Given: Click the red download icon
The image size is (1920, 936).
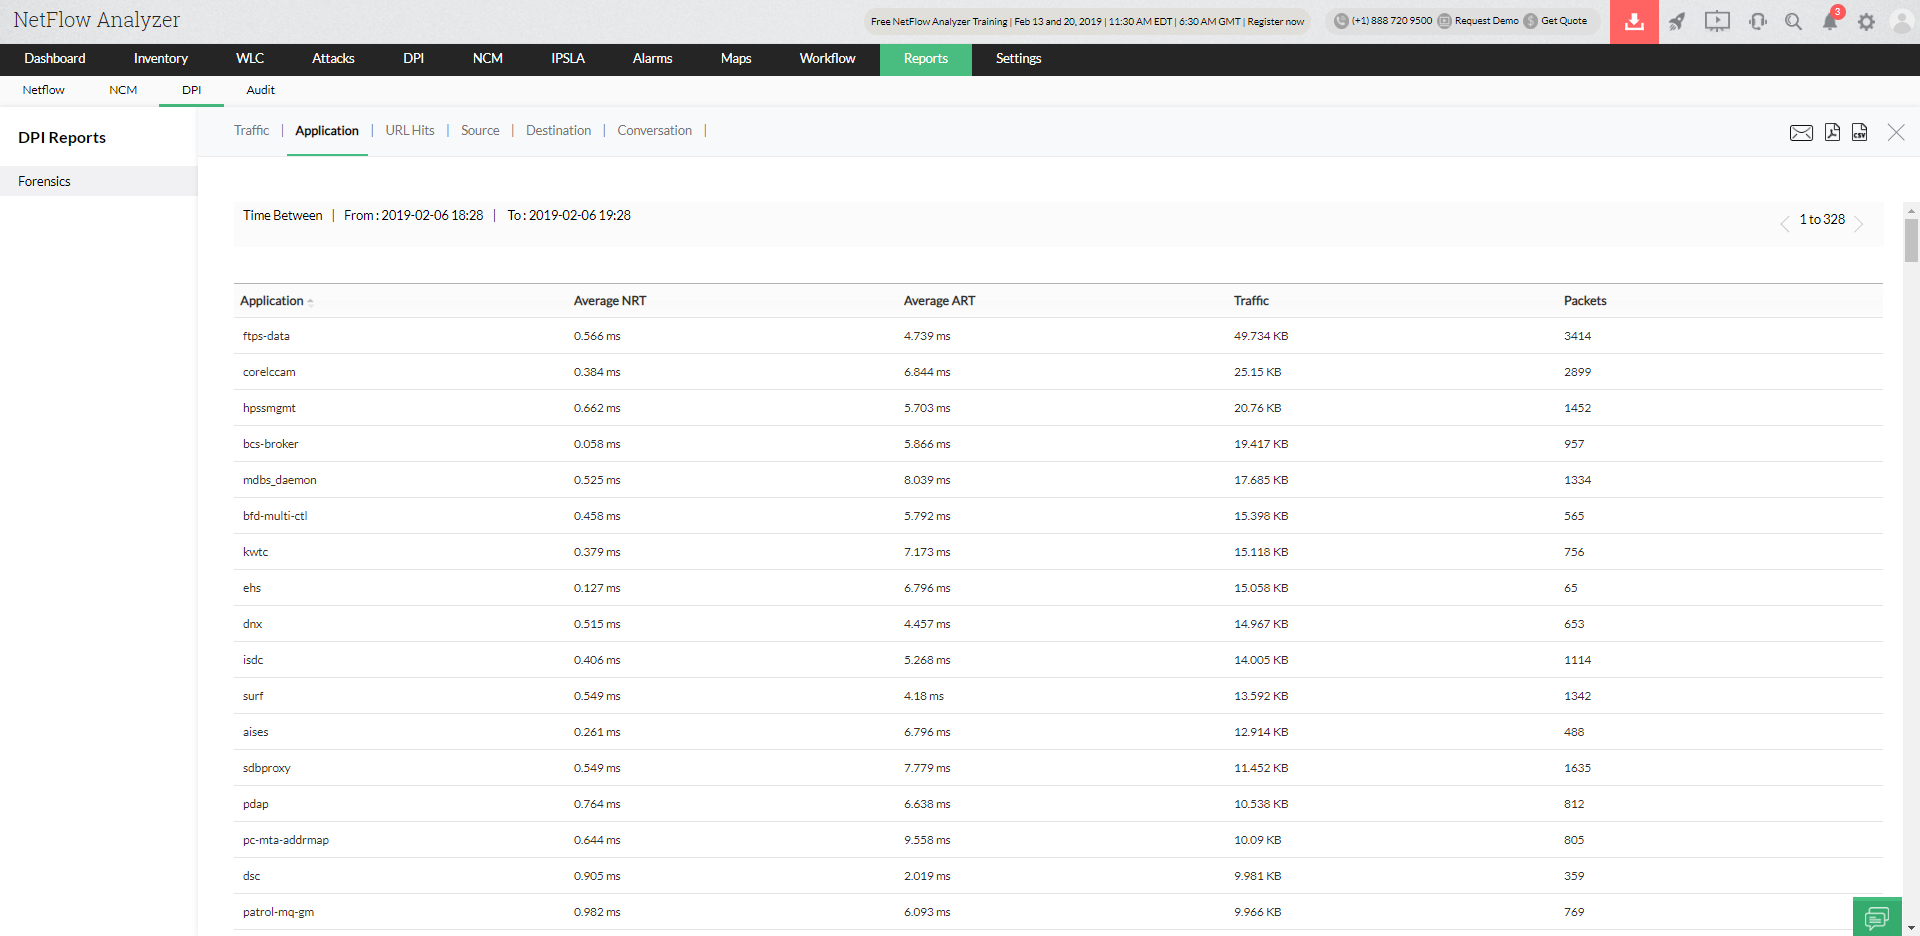Looking at the screenshot, I should 1634,22.
